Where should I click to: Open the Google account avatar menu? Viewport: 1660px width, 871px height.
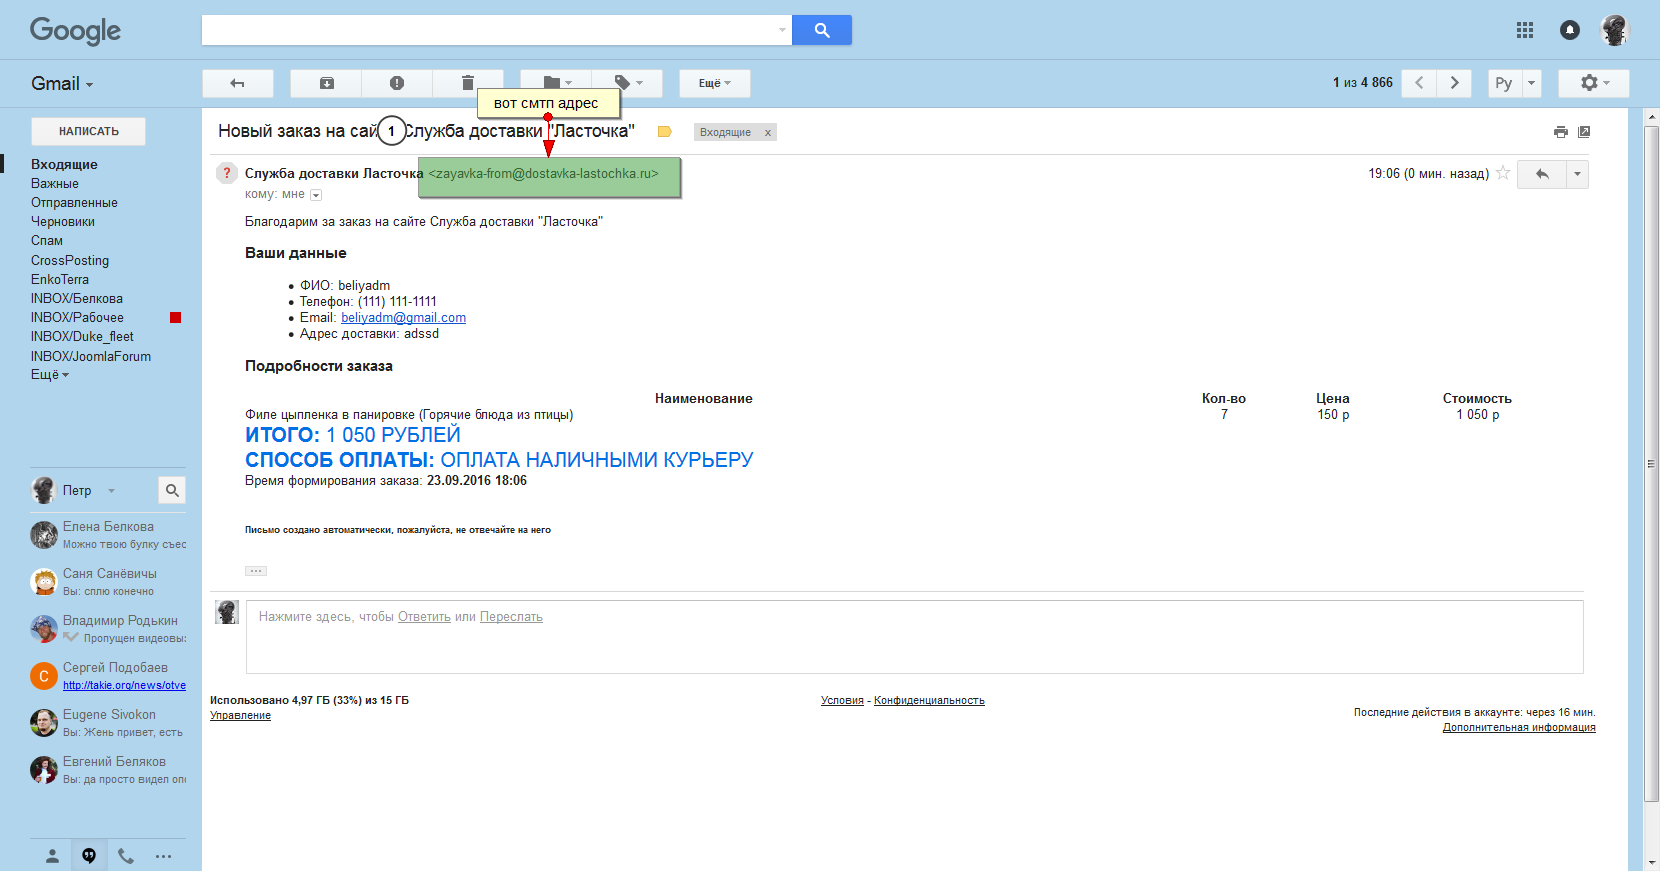1615,30
